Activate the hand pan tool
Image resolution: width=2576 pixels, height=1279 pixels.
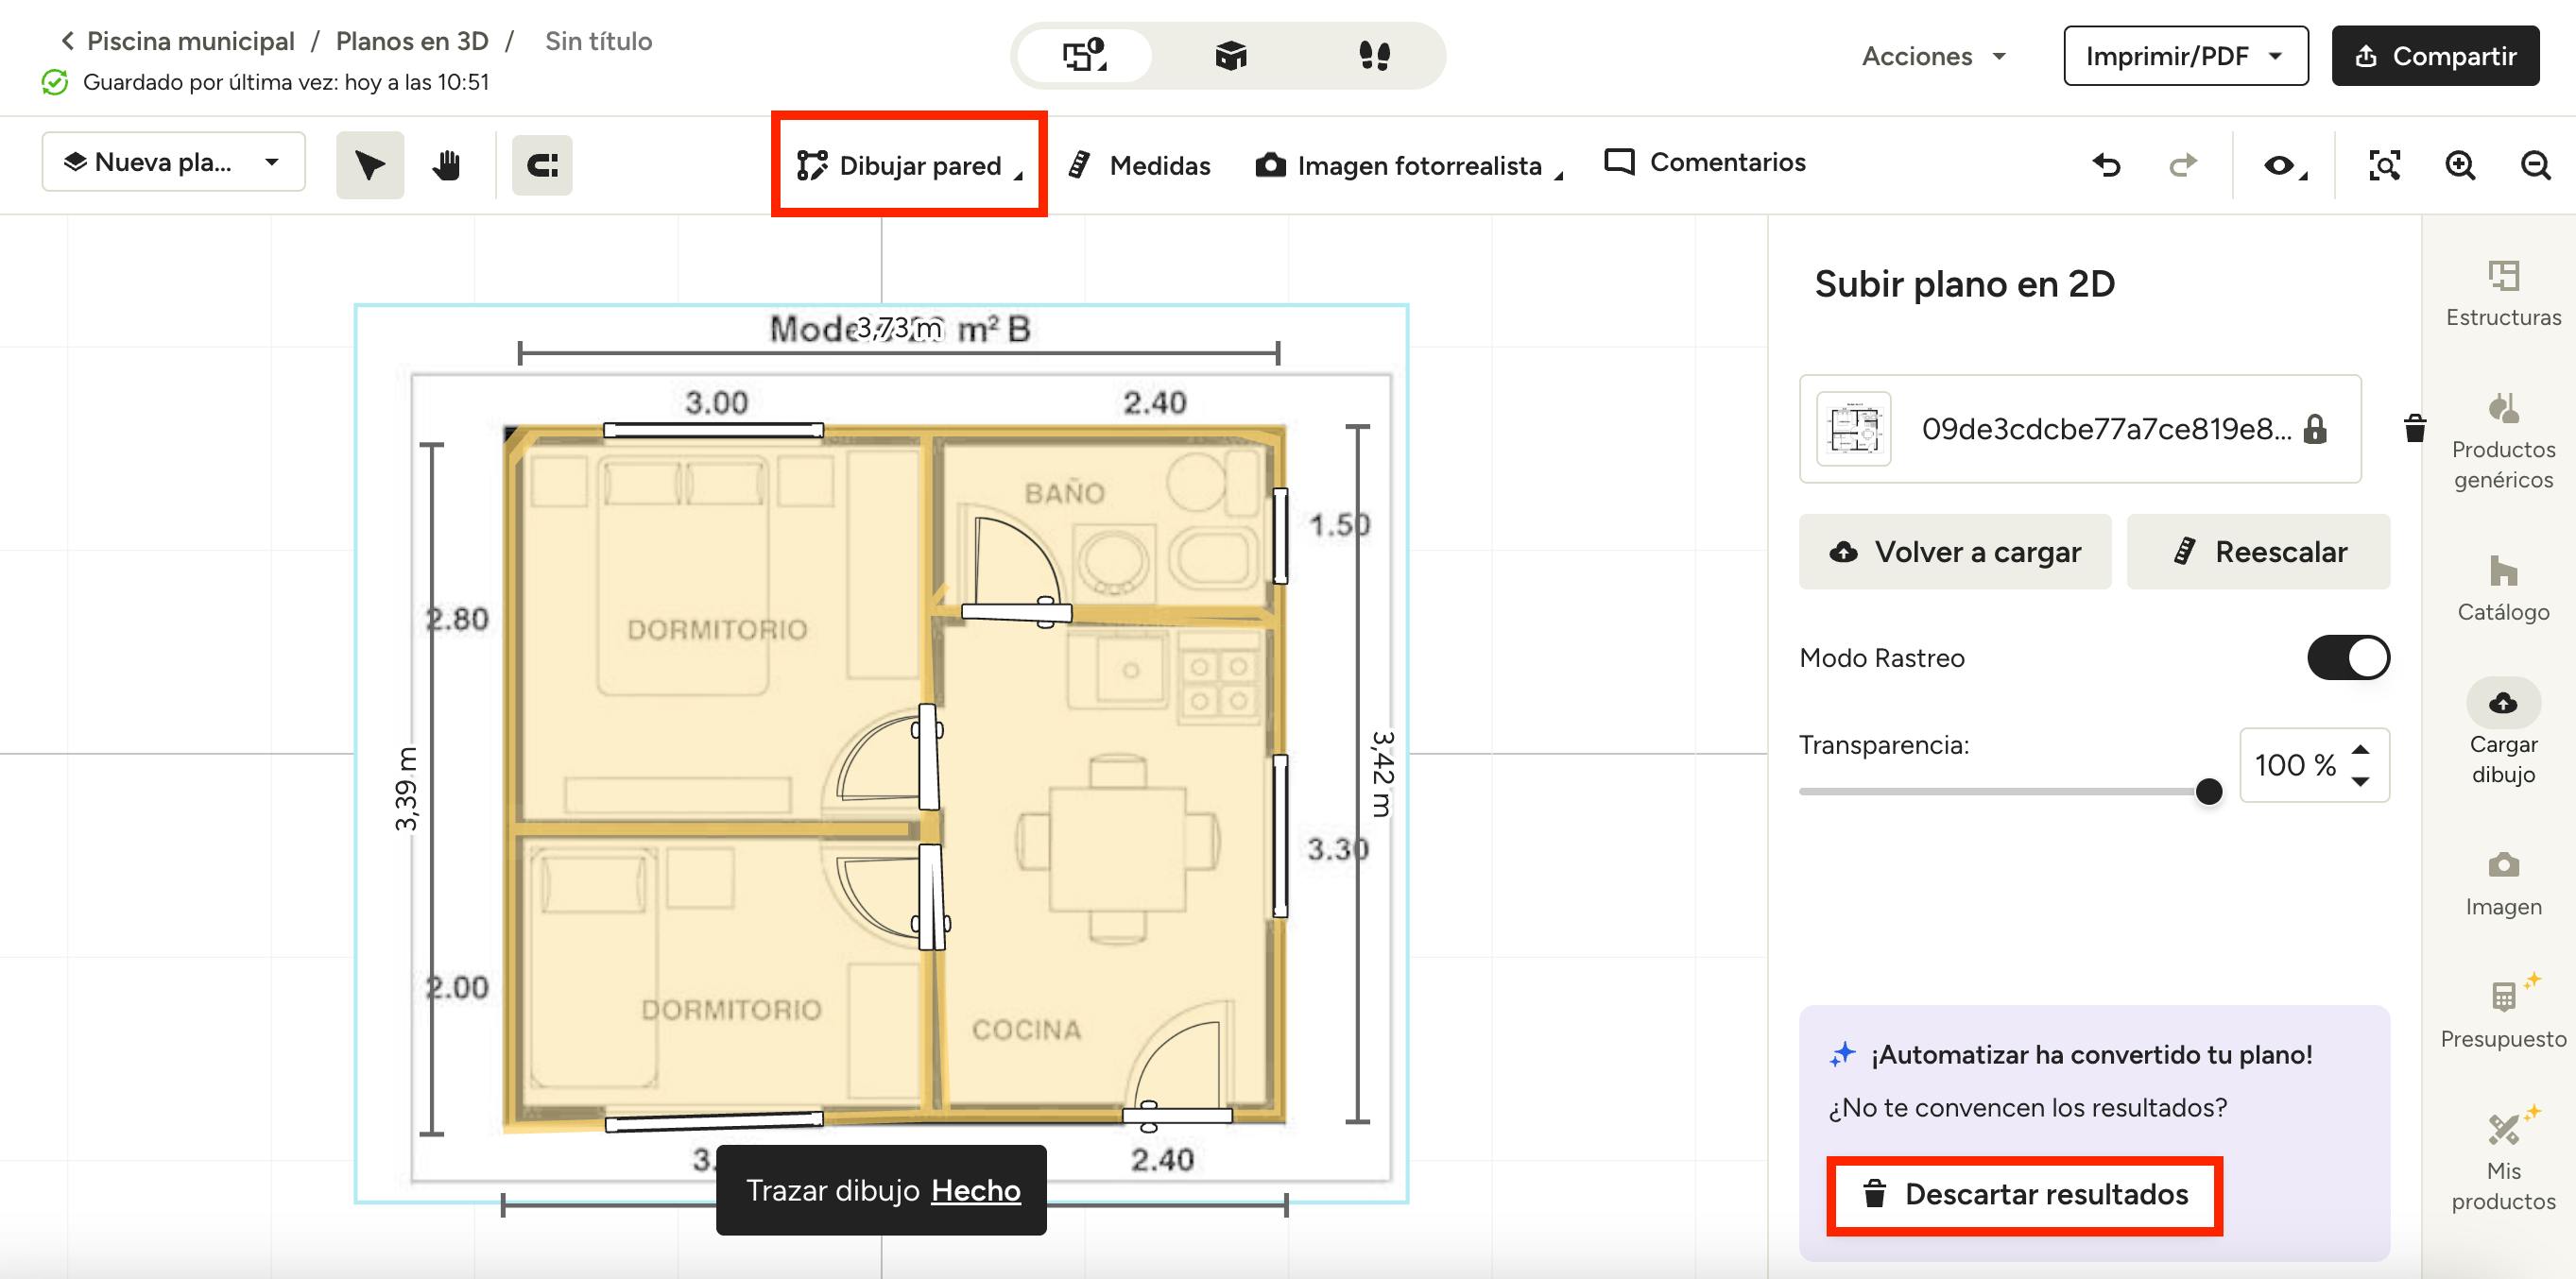pos(446,165)
